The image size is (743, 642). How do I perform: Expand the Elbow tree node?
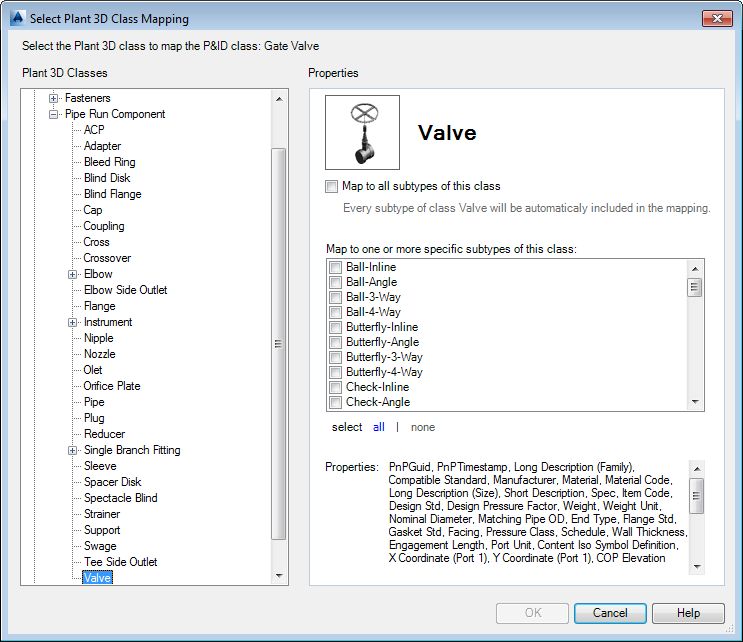(x=72, y=274)
